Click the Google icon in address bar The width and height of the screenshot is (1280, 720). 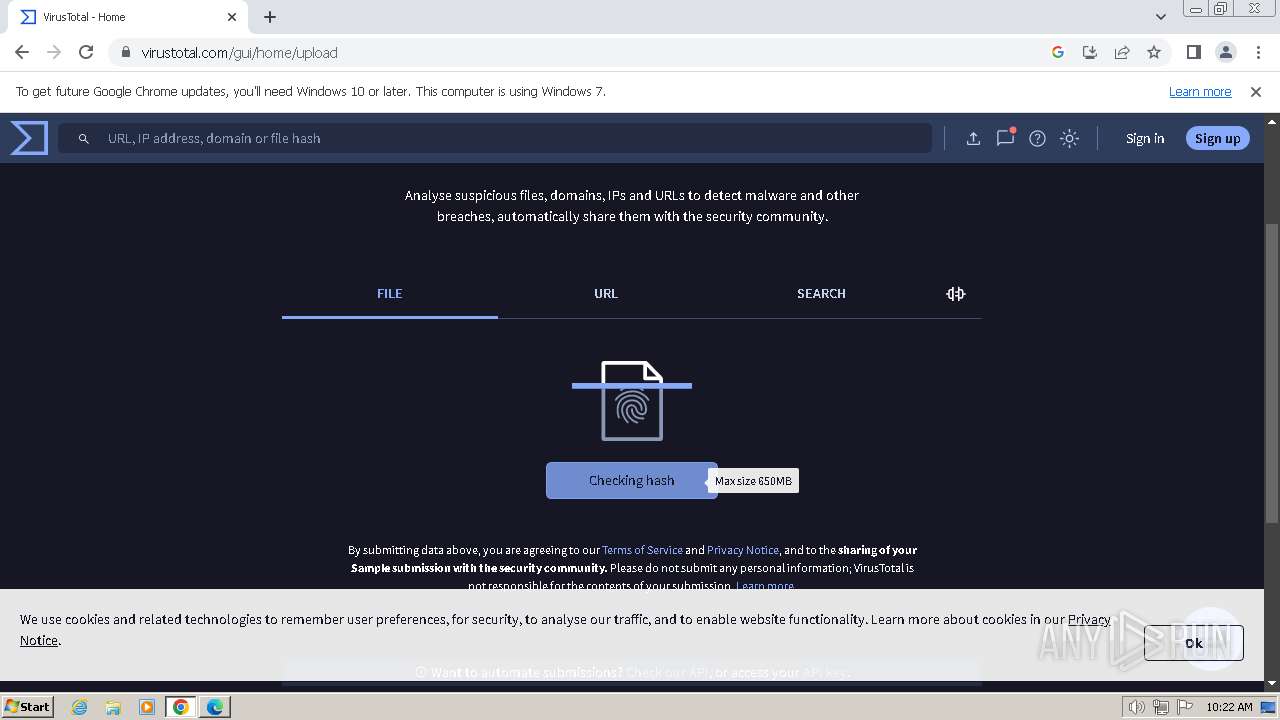point(1058,52)
